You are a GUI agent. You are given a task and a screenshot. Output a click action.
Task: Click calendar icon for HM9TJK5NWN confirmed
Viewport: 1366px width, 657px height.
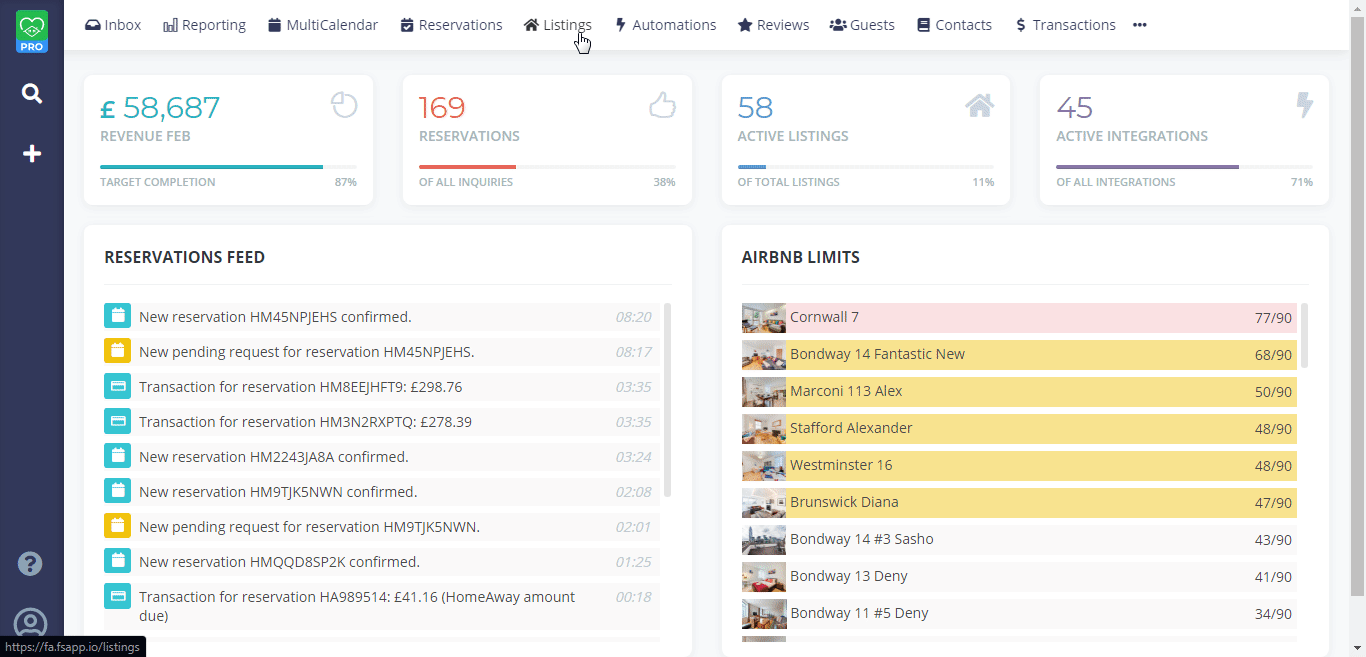coord(117,491)
